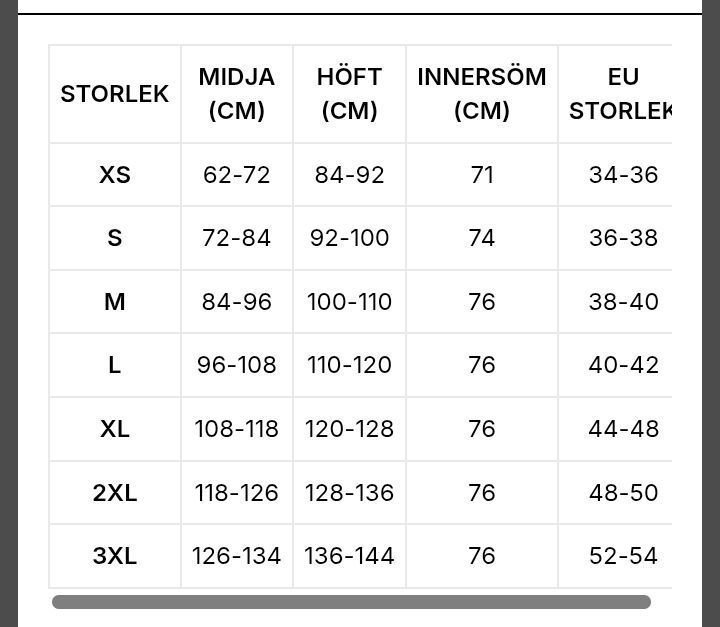Click the EU size 38-40 cell
This screenshot has height=627, width=720.
623,302
